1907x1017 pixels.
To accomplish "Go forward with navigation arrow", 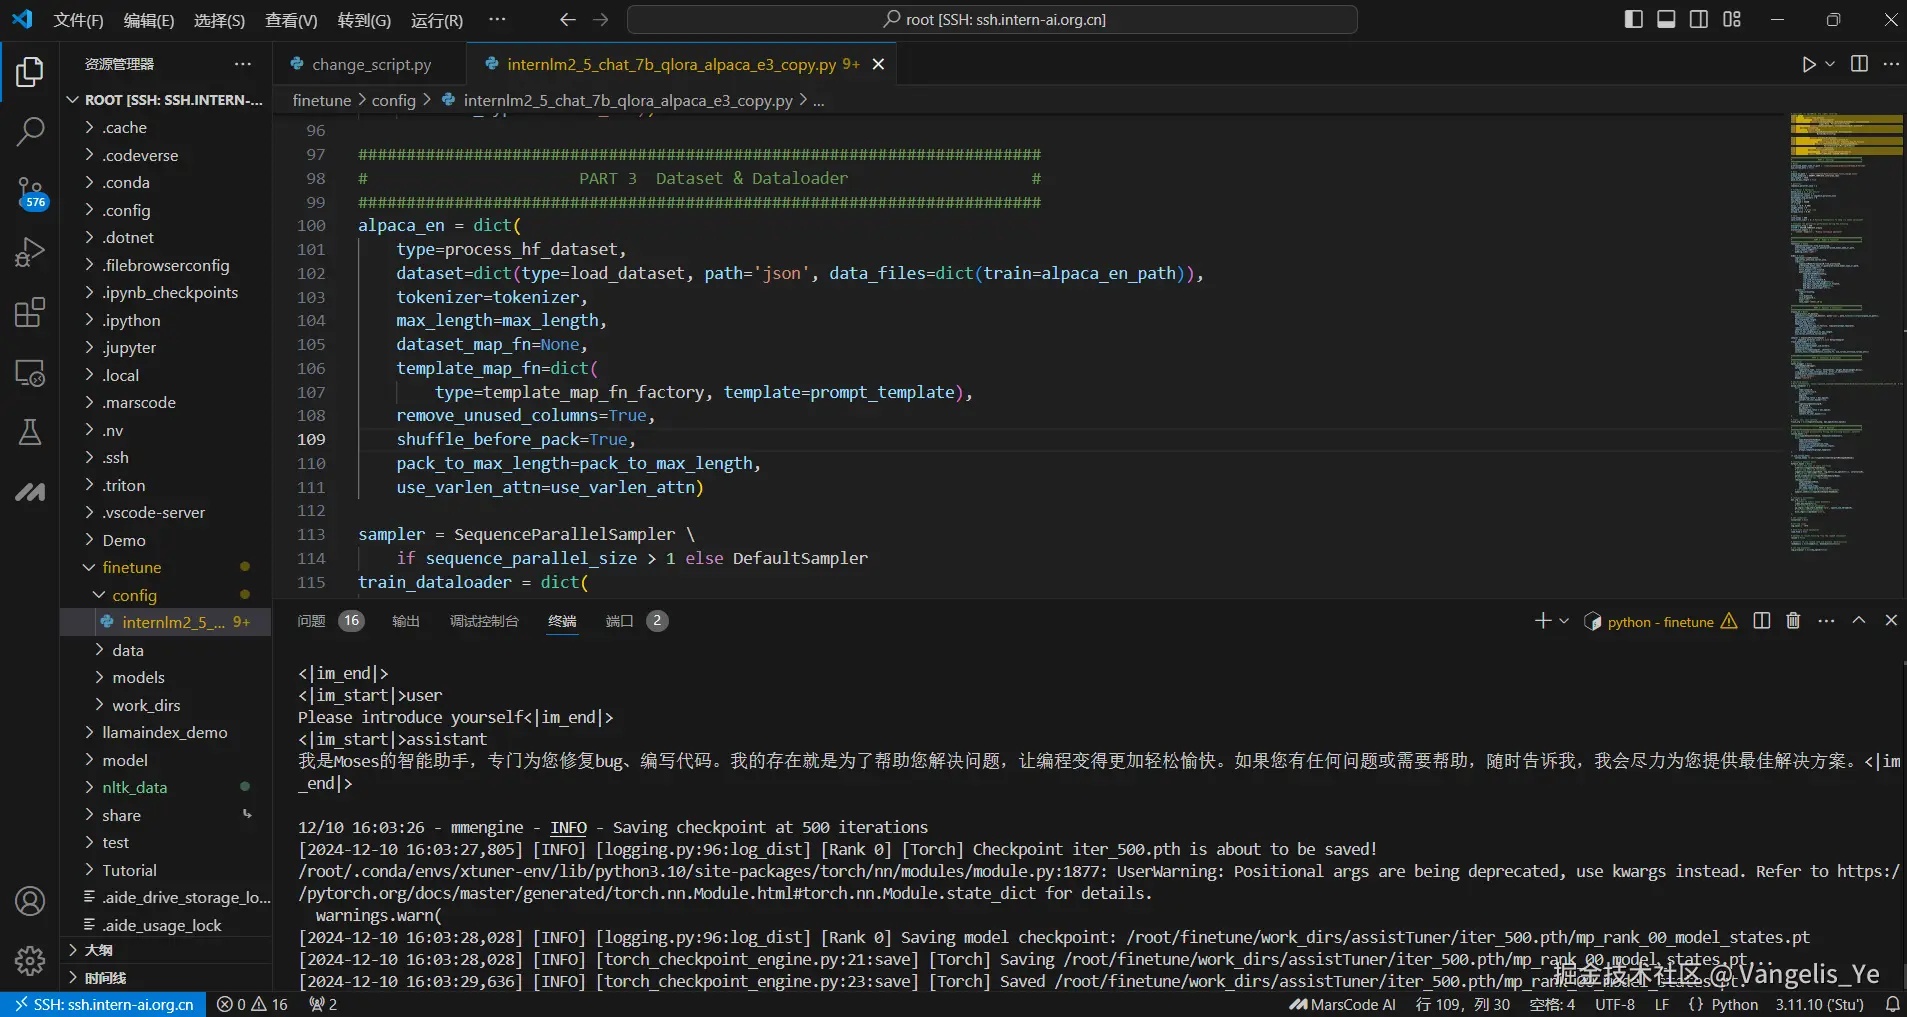I will [x=600, y=20].
